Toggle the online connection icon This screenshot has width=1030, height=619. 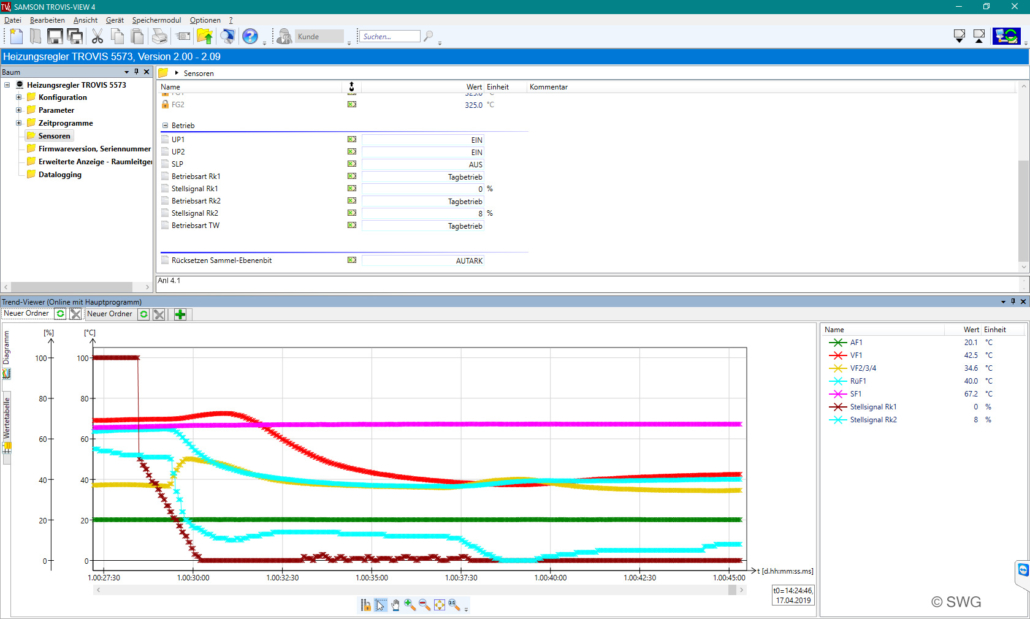click(x=1006, y=36)
